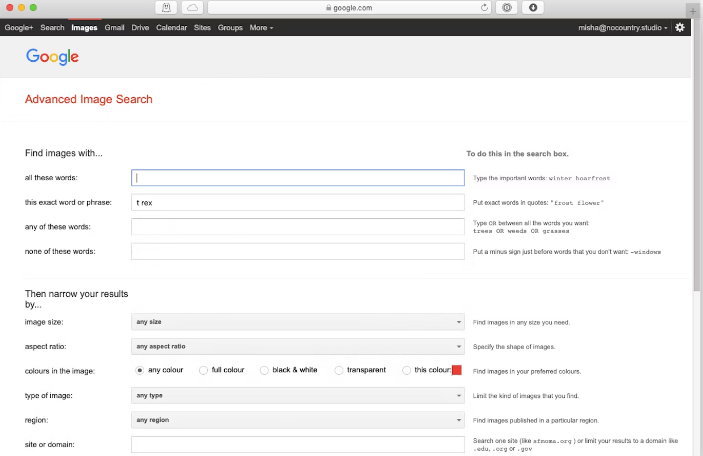Click the any of these words field
The height and width of the screenshot is (456, 703).
(298, 227)
